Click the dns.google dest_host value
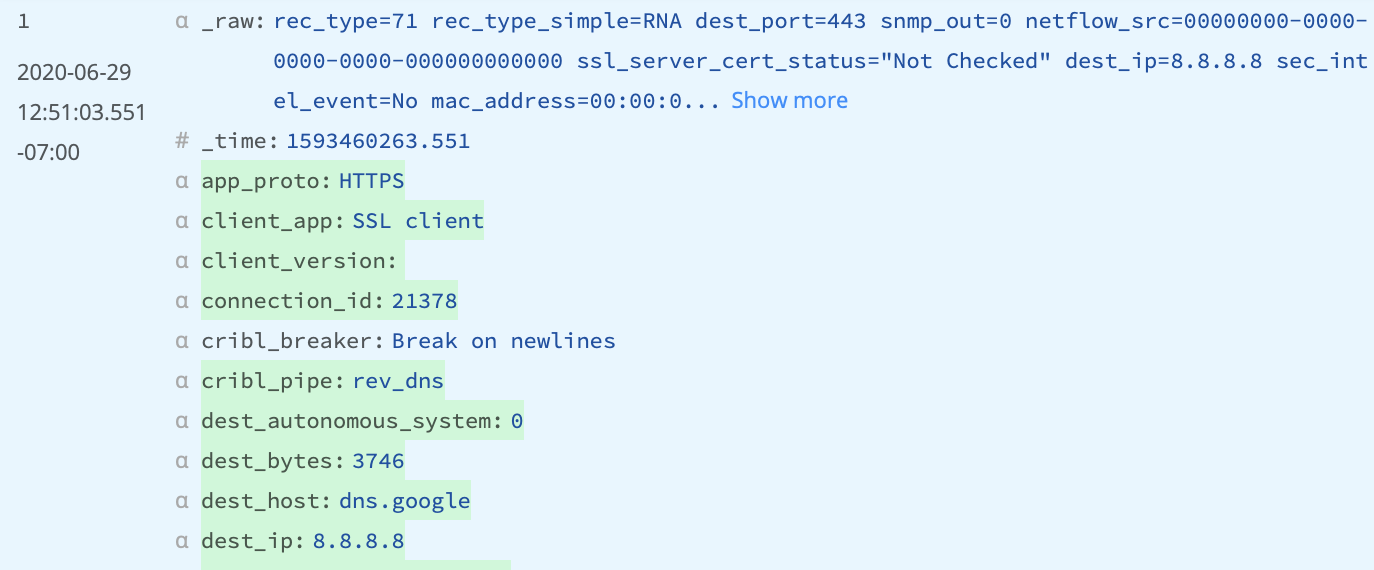The image size is (1374, 570). point(404,501)
